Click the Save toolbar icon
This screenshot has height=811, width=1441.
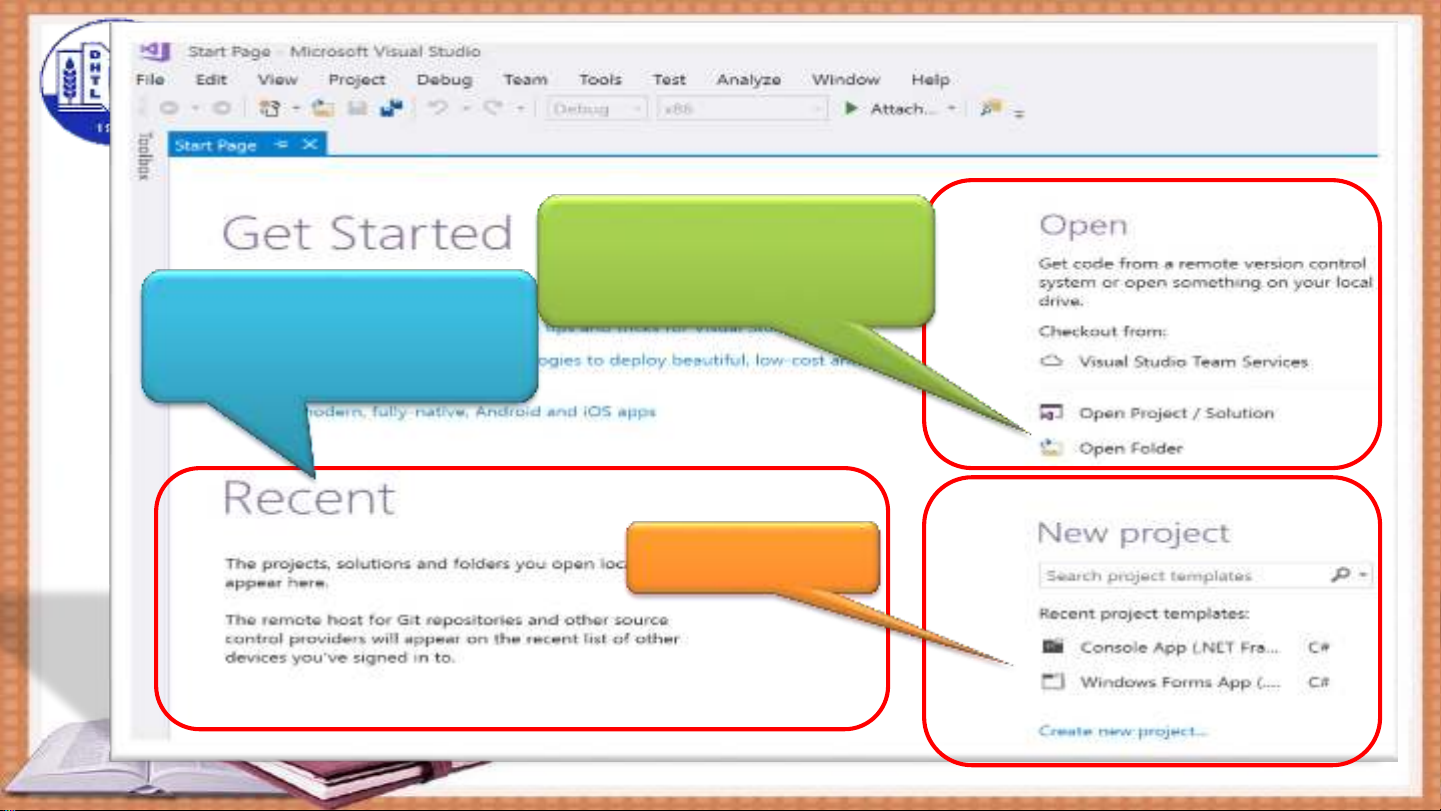point(357,109)
